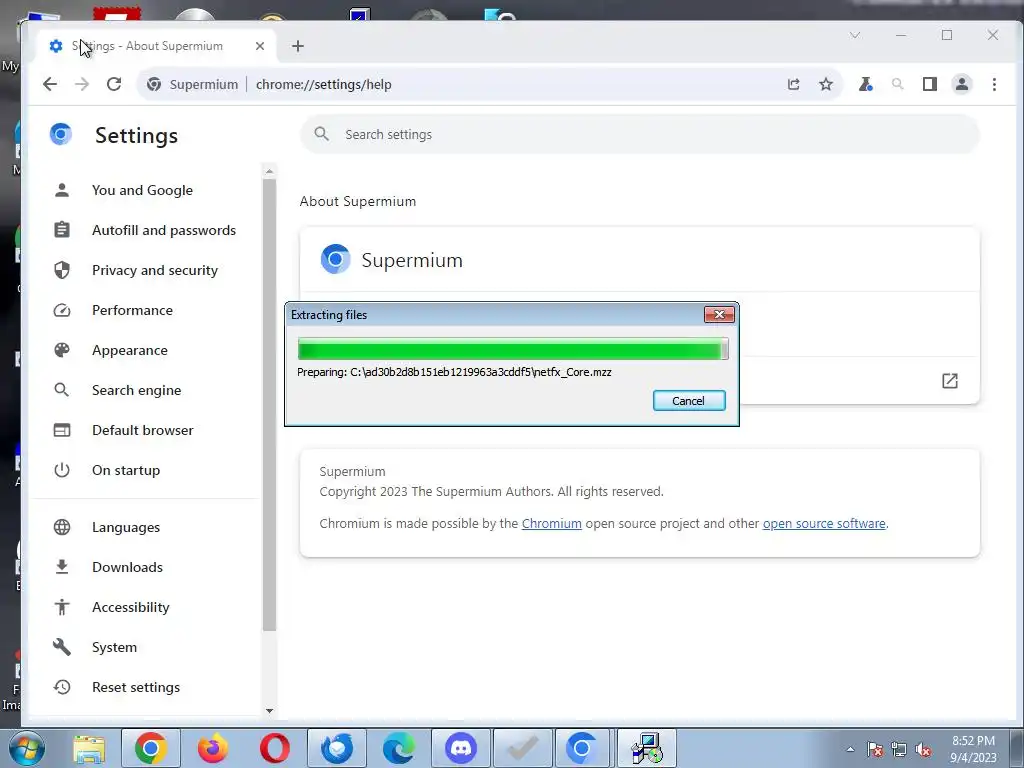Open You and Google settings
The height and width of the screenshot is (768, 1024).
point(142,190)
